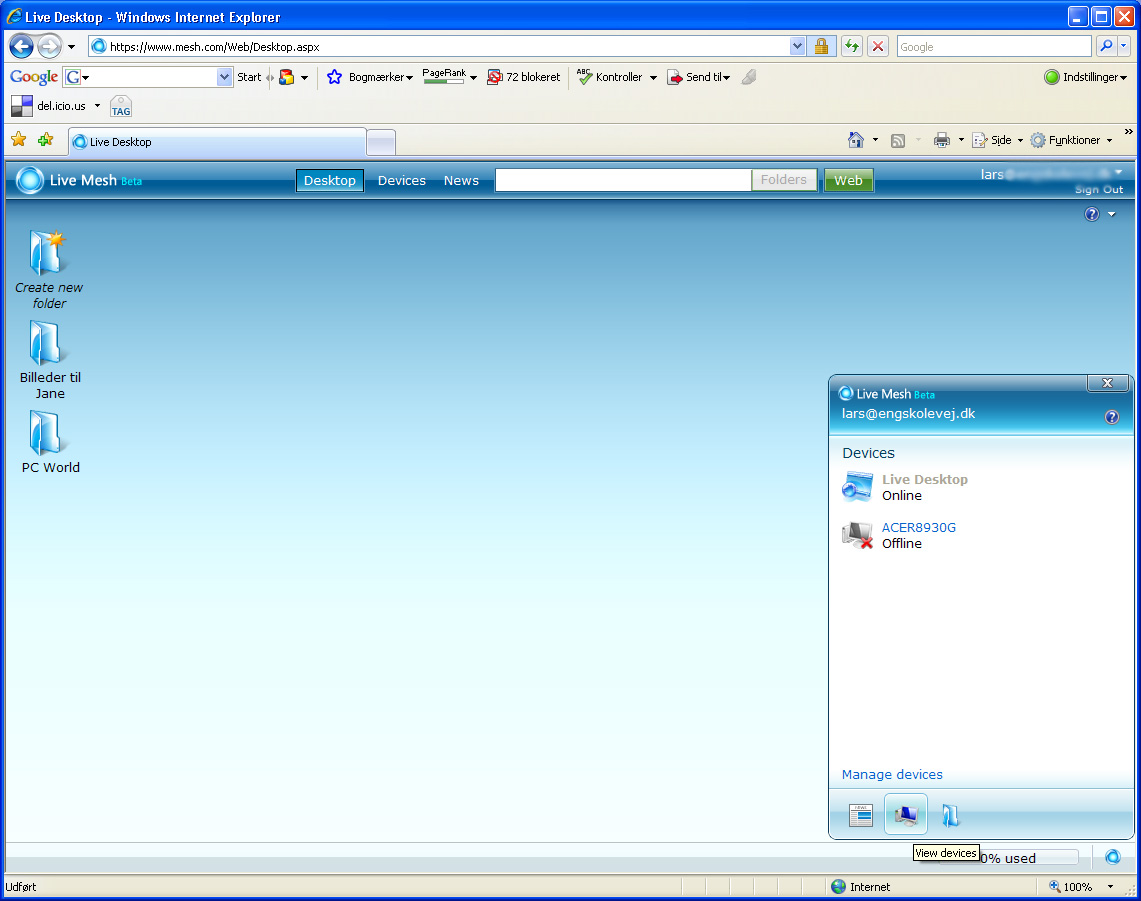Screen dimensions: 1141x901
Task: Click the Manage devices link
Action: 892,774
